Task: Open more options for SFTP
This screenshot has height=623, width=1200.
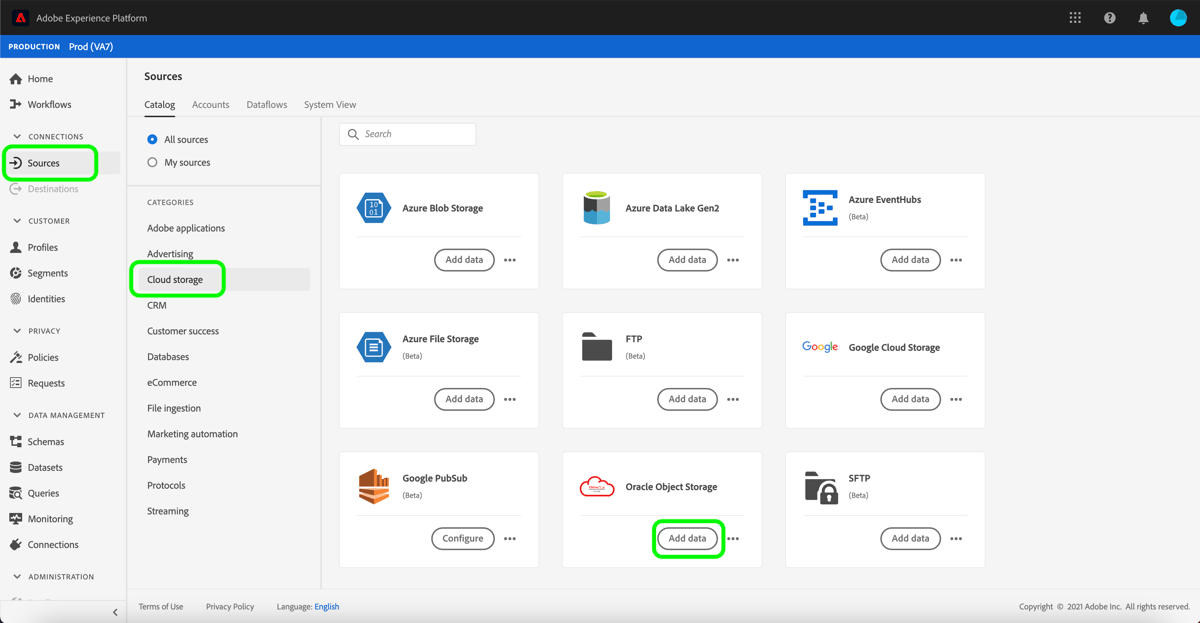Action: [956, 539]
